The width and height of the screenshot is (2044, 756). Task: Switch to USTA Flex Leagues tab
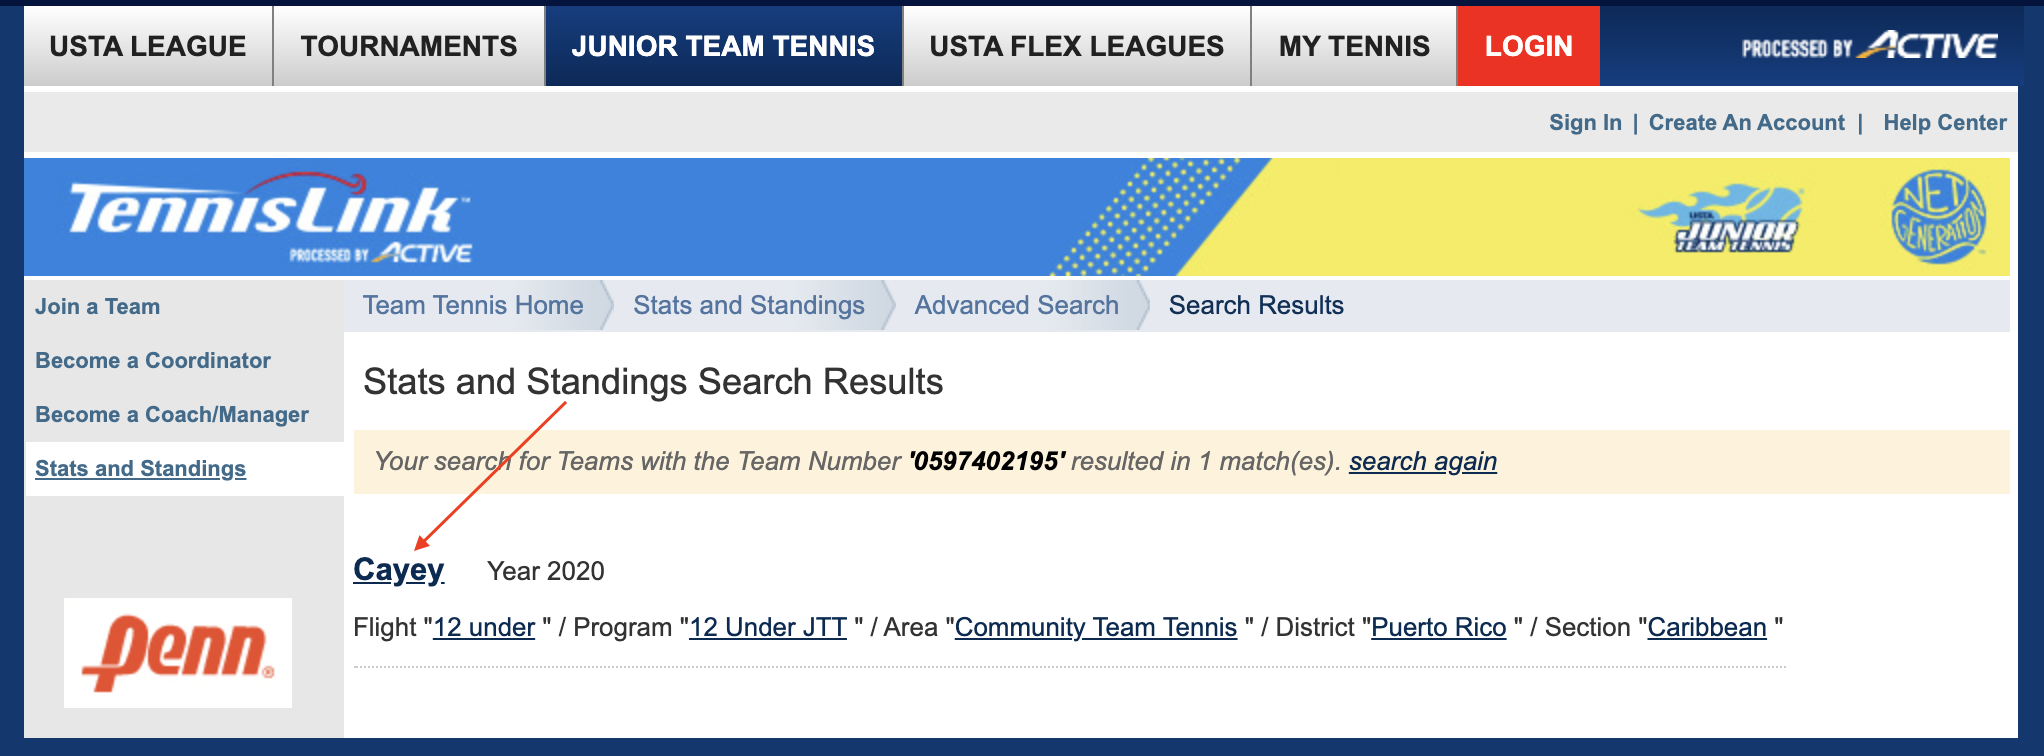pyautogui.click(x=1077, y=46)
